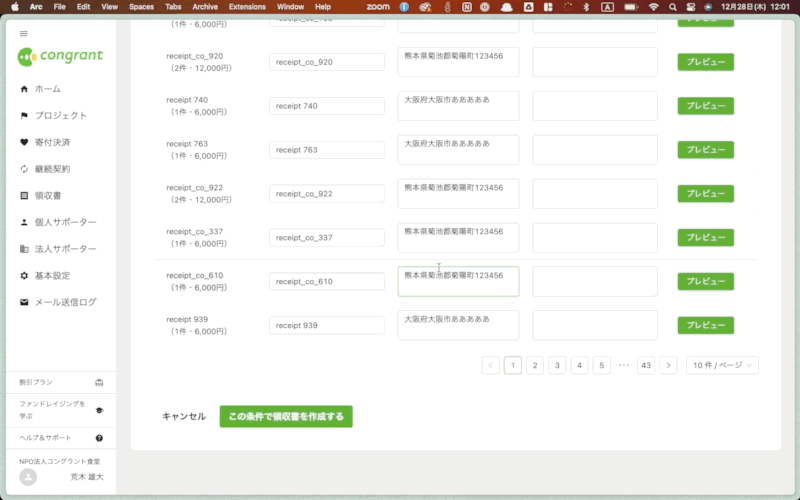Preview receipt 939
This screenshot has width=800, height=500.
click(706, 325)
